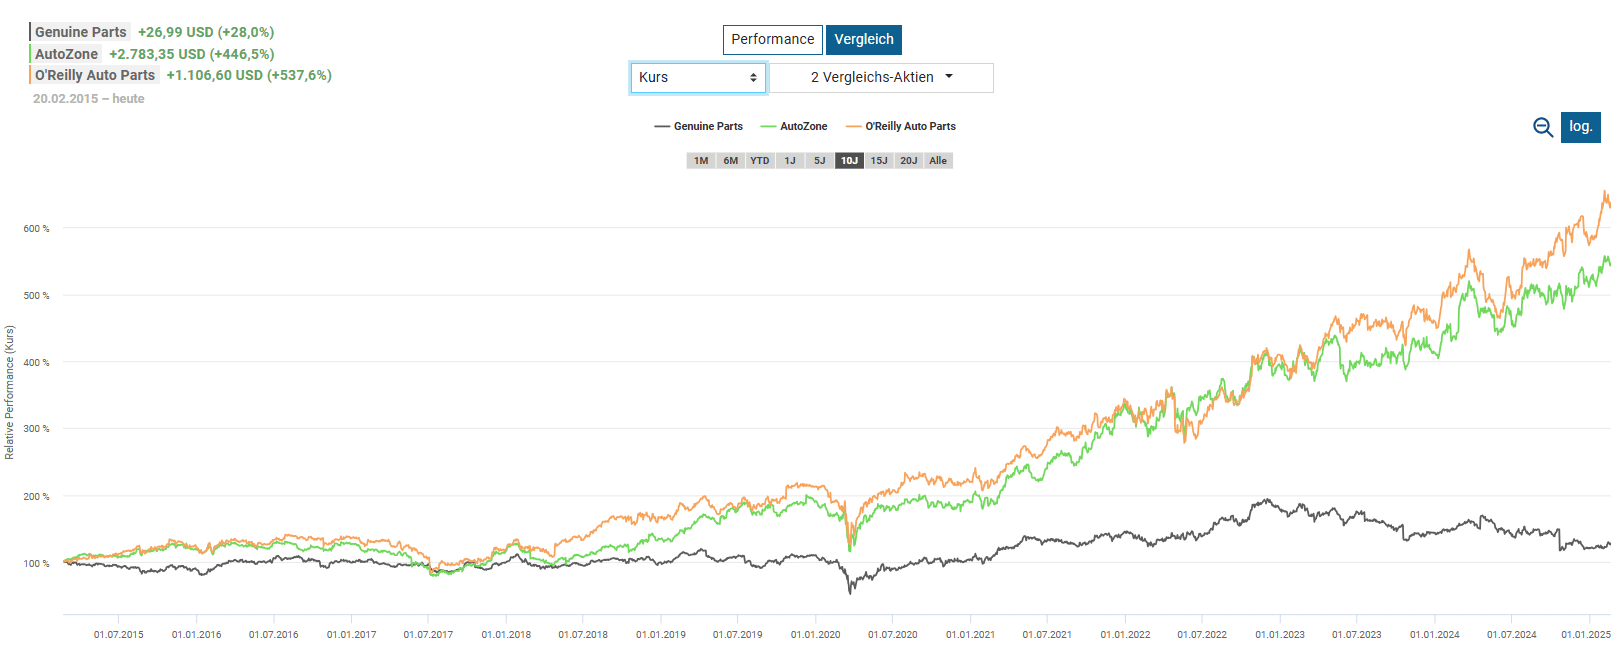
Task: Show all data with Alle button
Action: [x=938, y=161]
